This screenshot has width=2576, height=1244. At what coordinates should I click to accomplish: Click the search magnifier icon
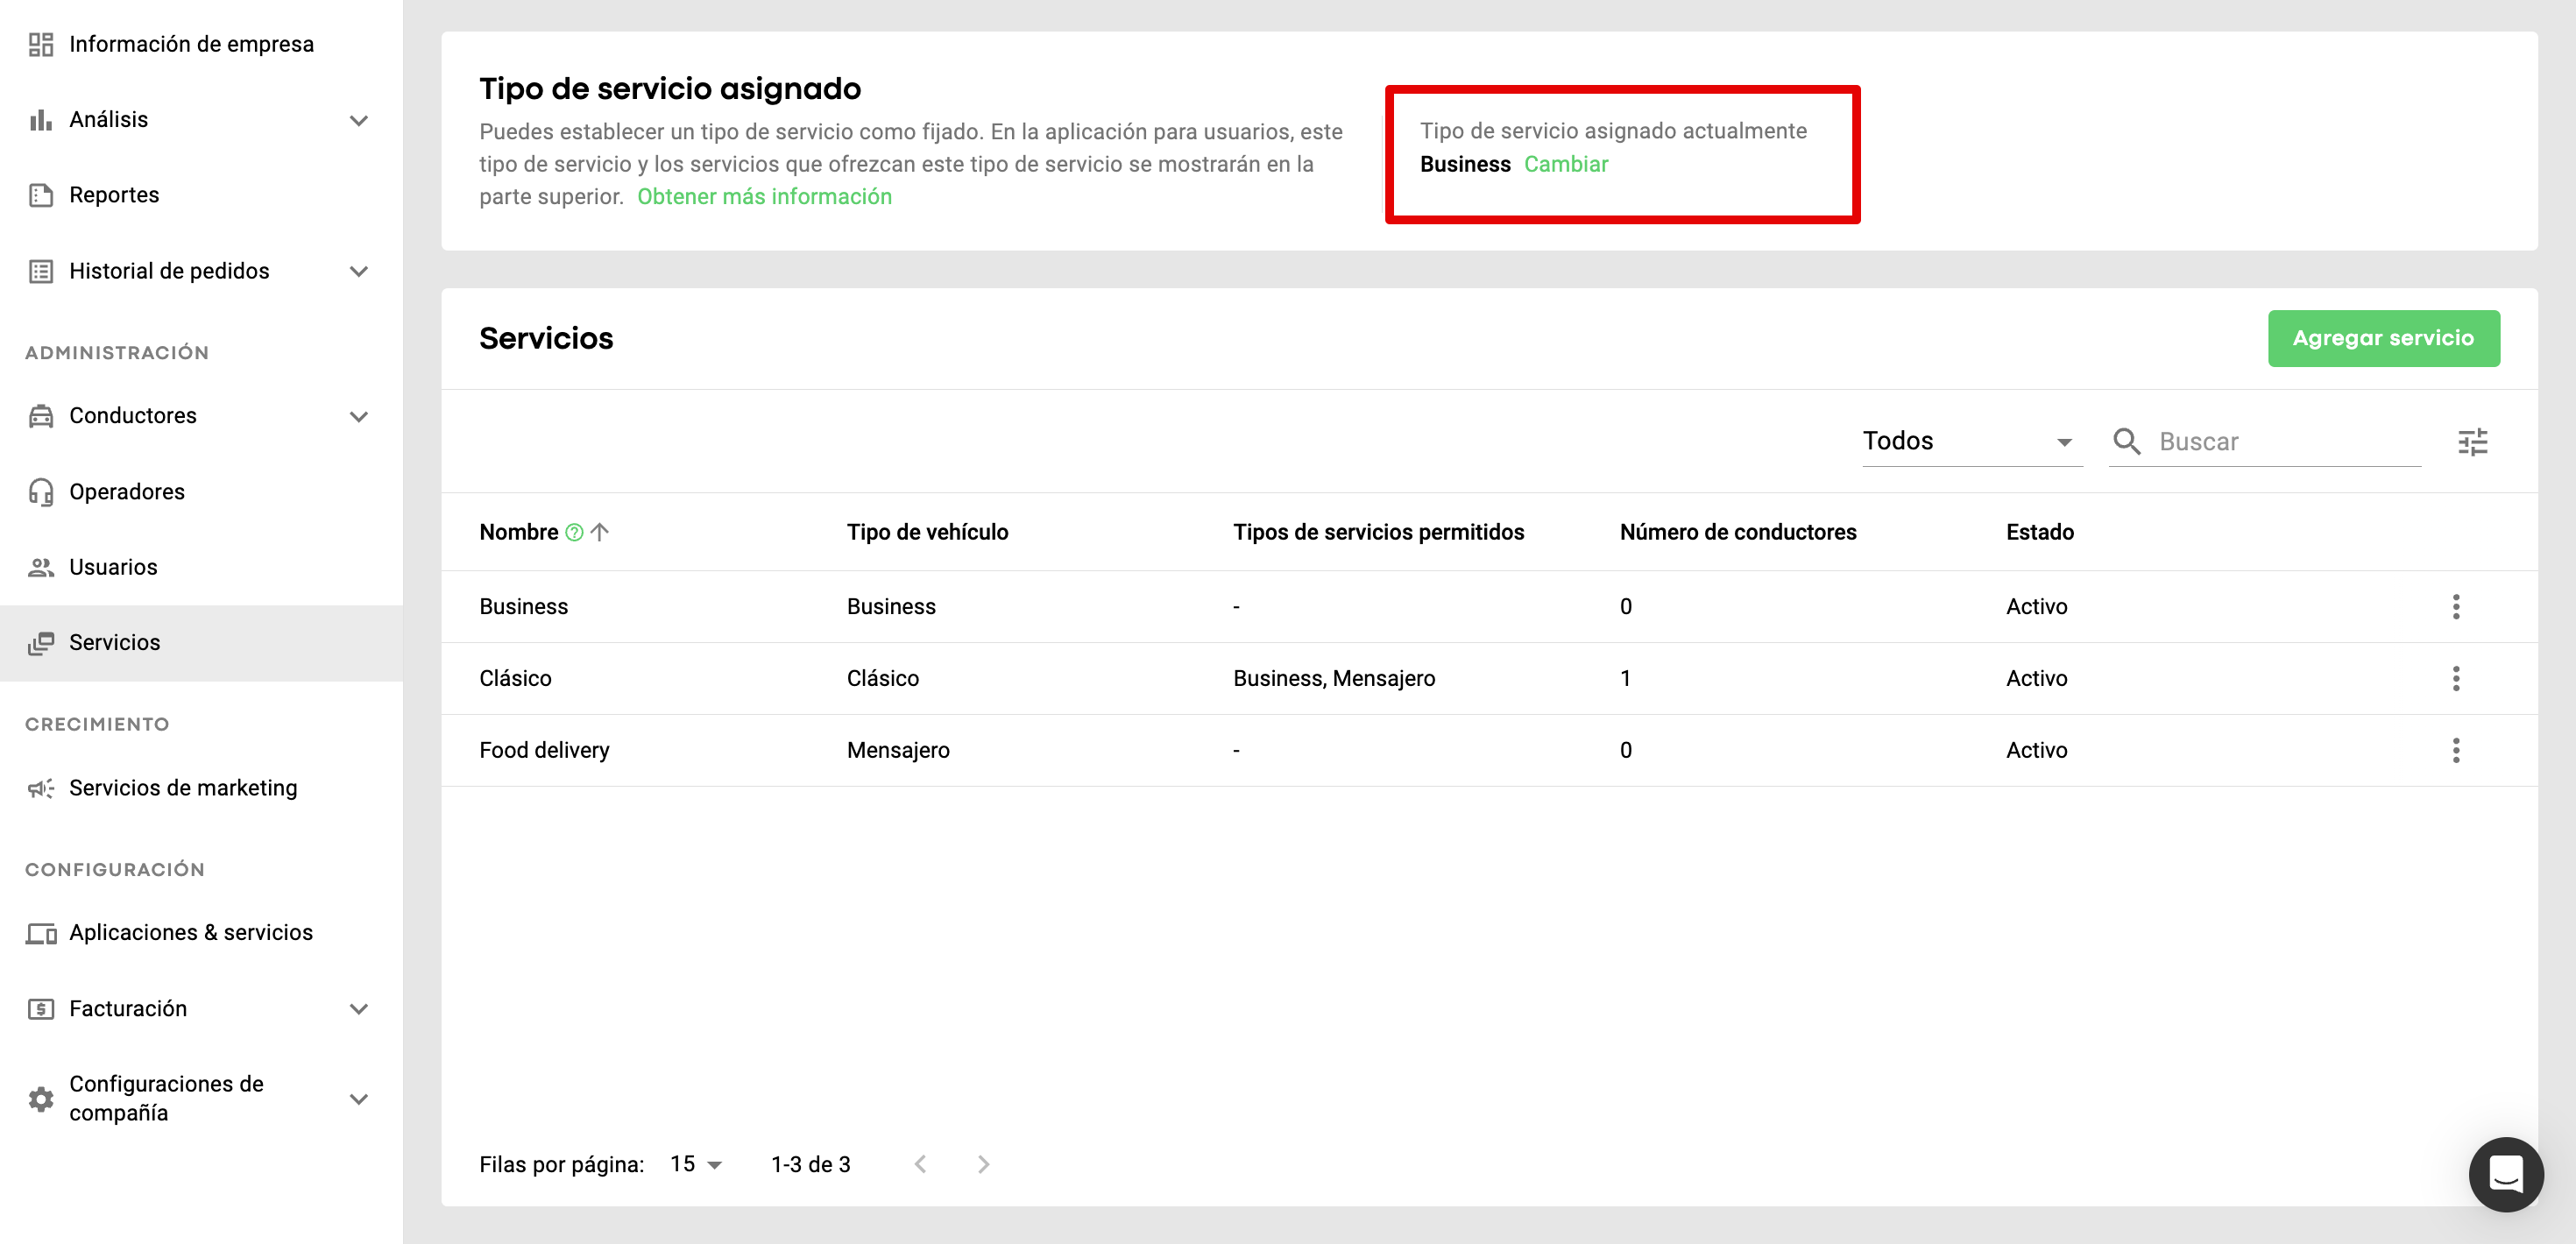coord(2126,442)
